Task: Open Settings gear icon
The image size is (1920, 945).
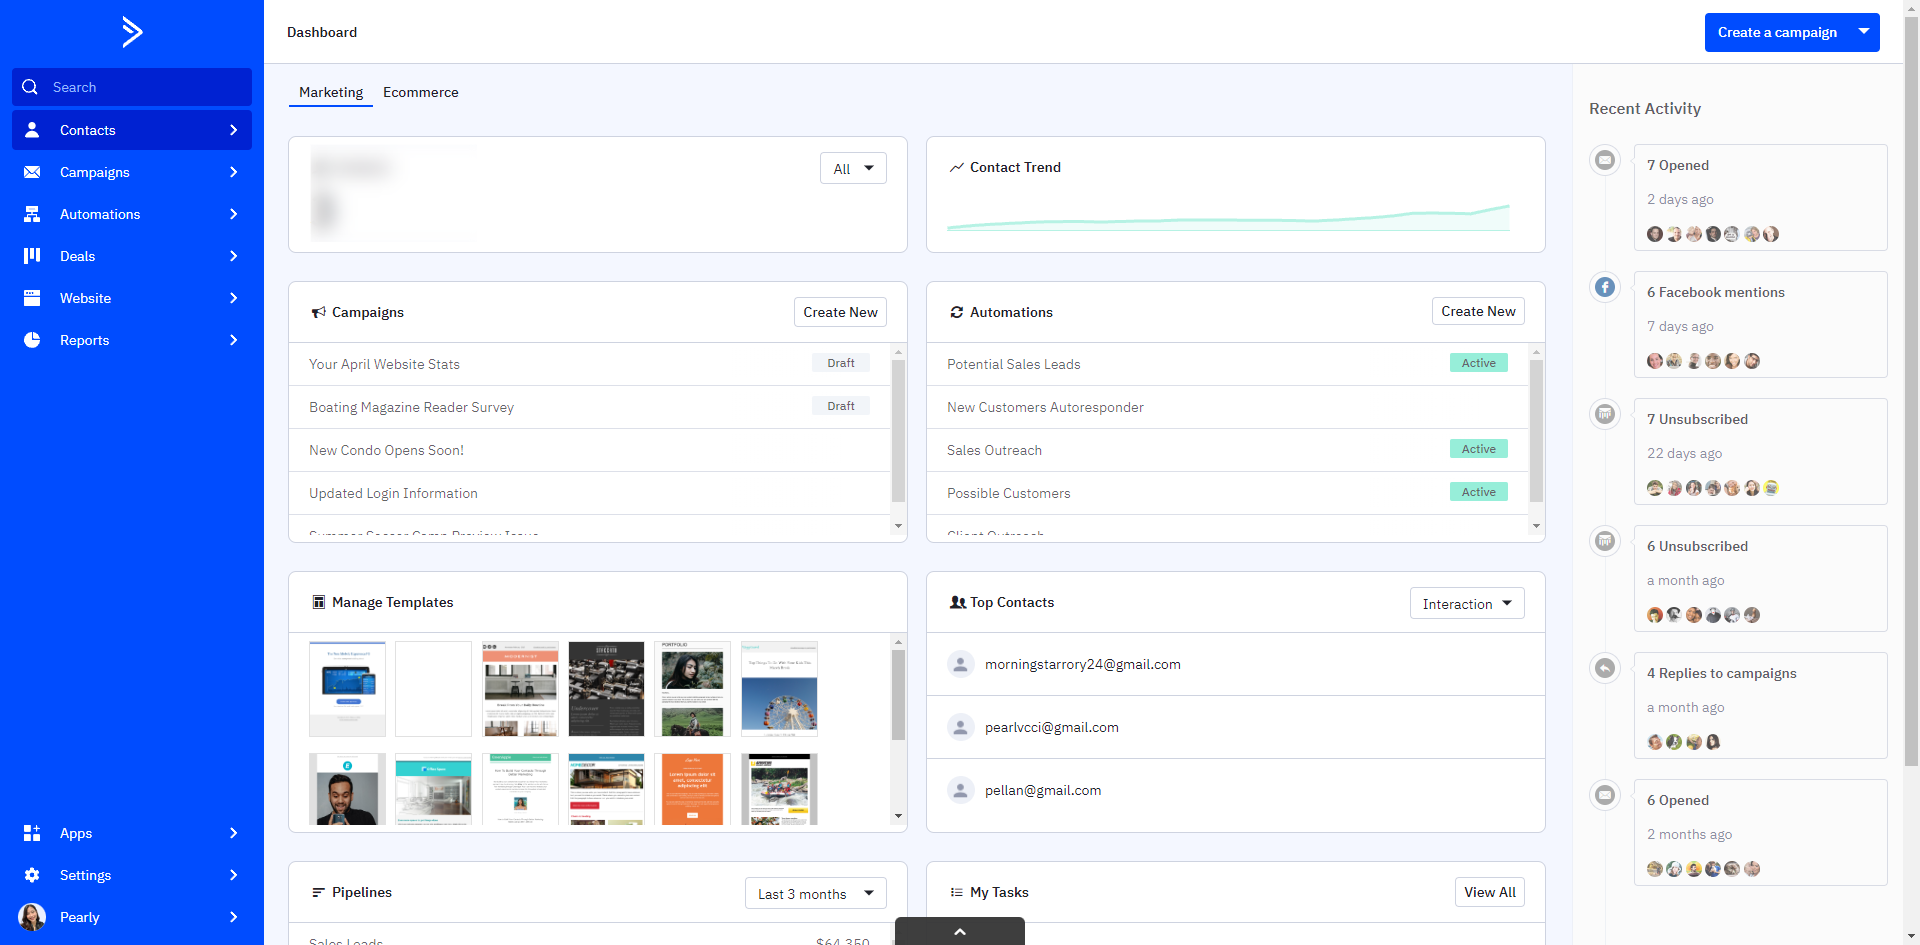Action: click(x=32, y=875)
